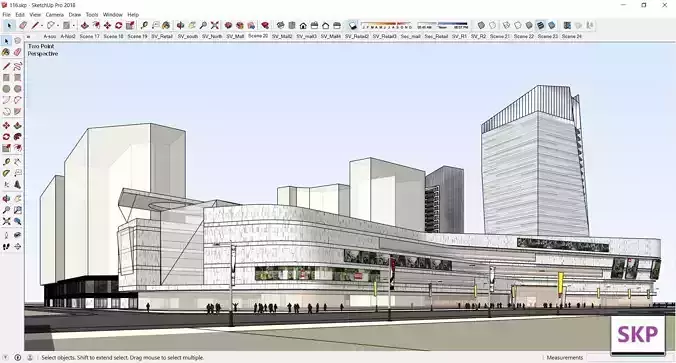Screen dimensions: 676x363
Task: Switch to Scene 17 tab
Action: click(x=89, y=37)
